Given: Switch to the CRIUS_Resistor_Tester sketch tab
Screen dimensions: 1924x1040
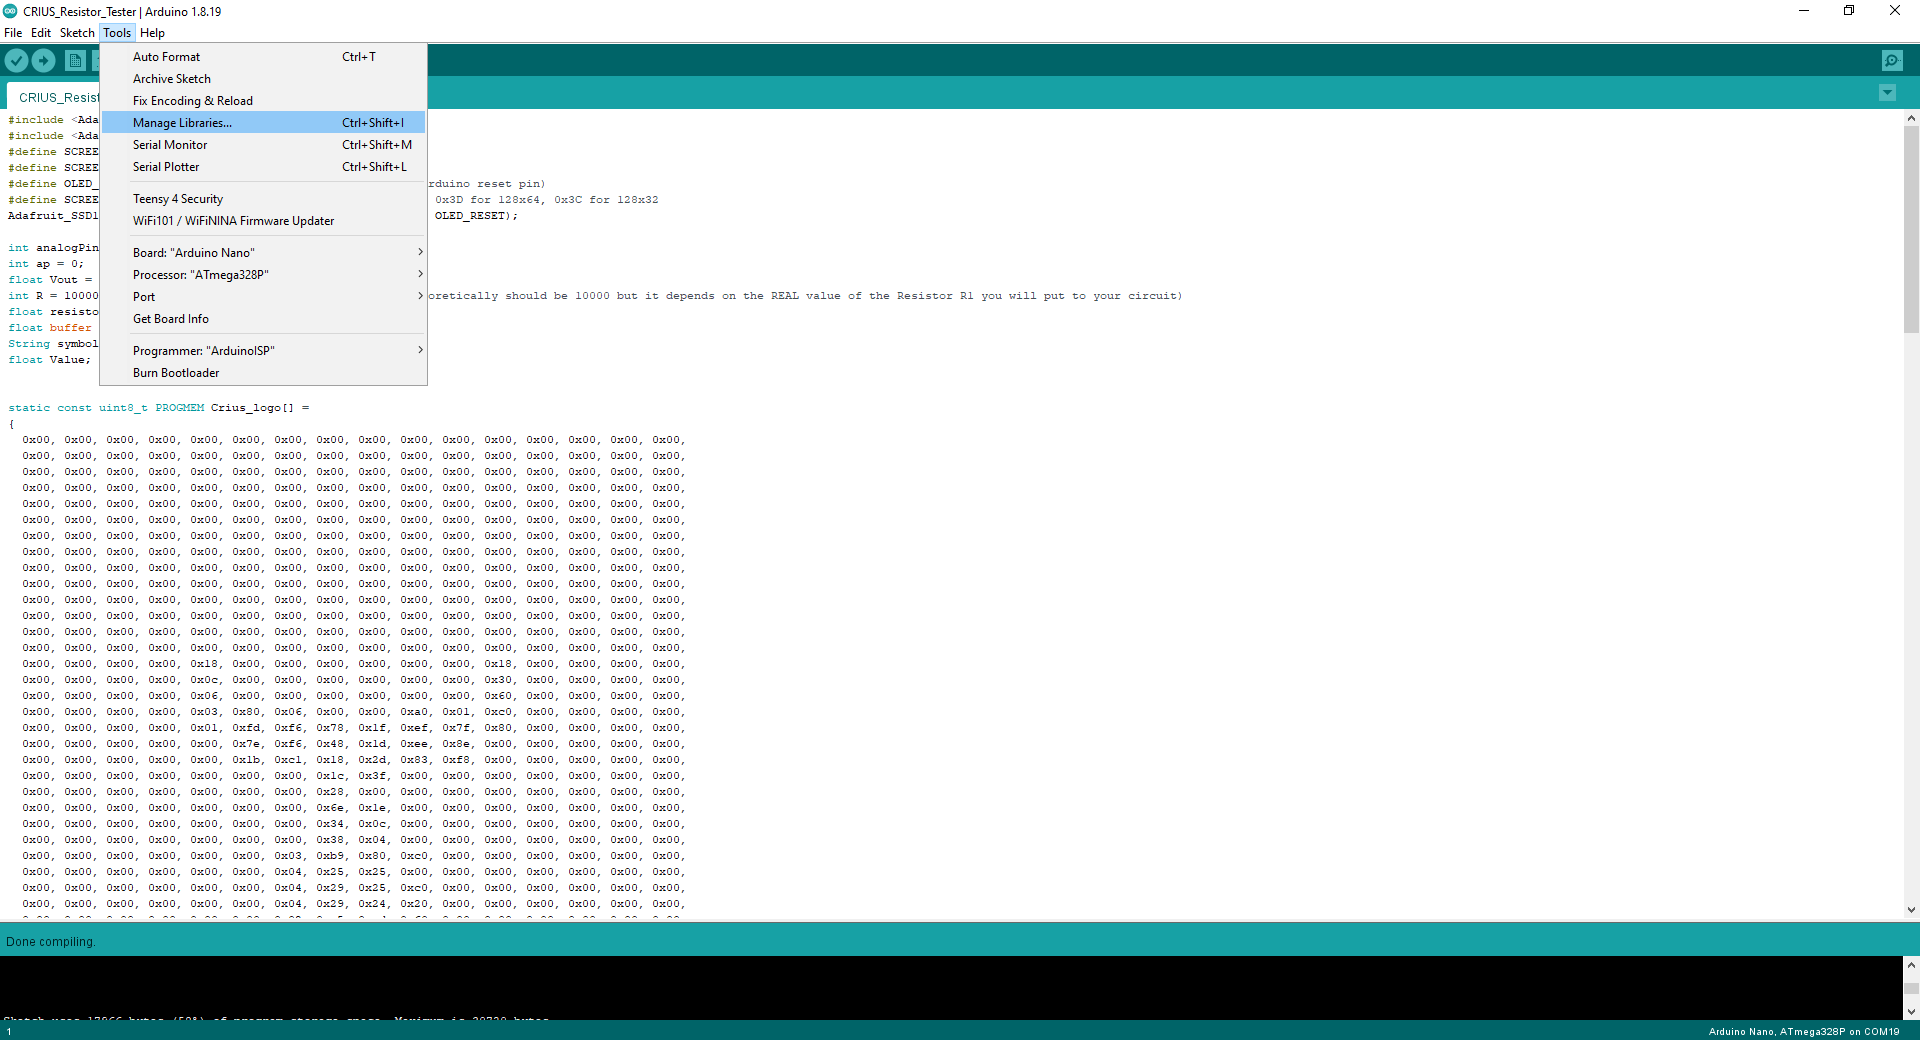Looking at the screenshot, I should [x=57, y=96].
